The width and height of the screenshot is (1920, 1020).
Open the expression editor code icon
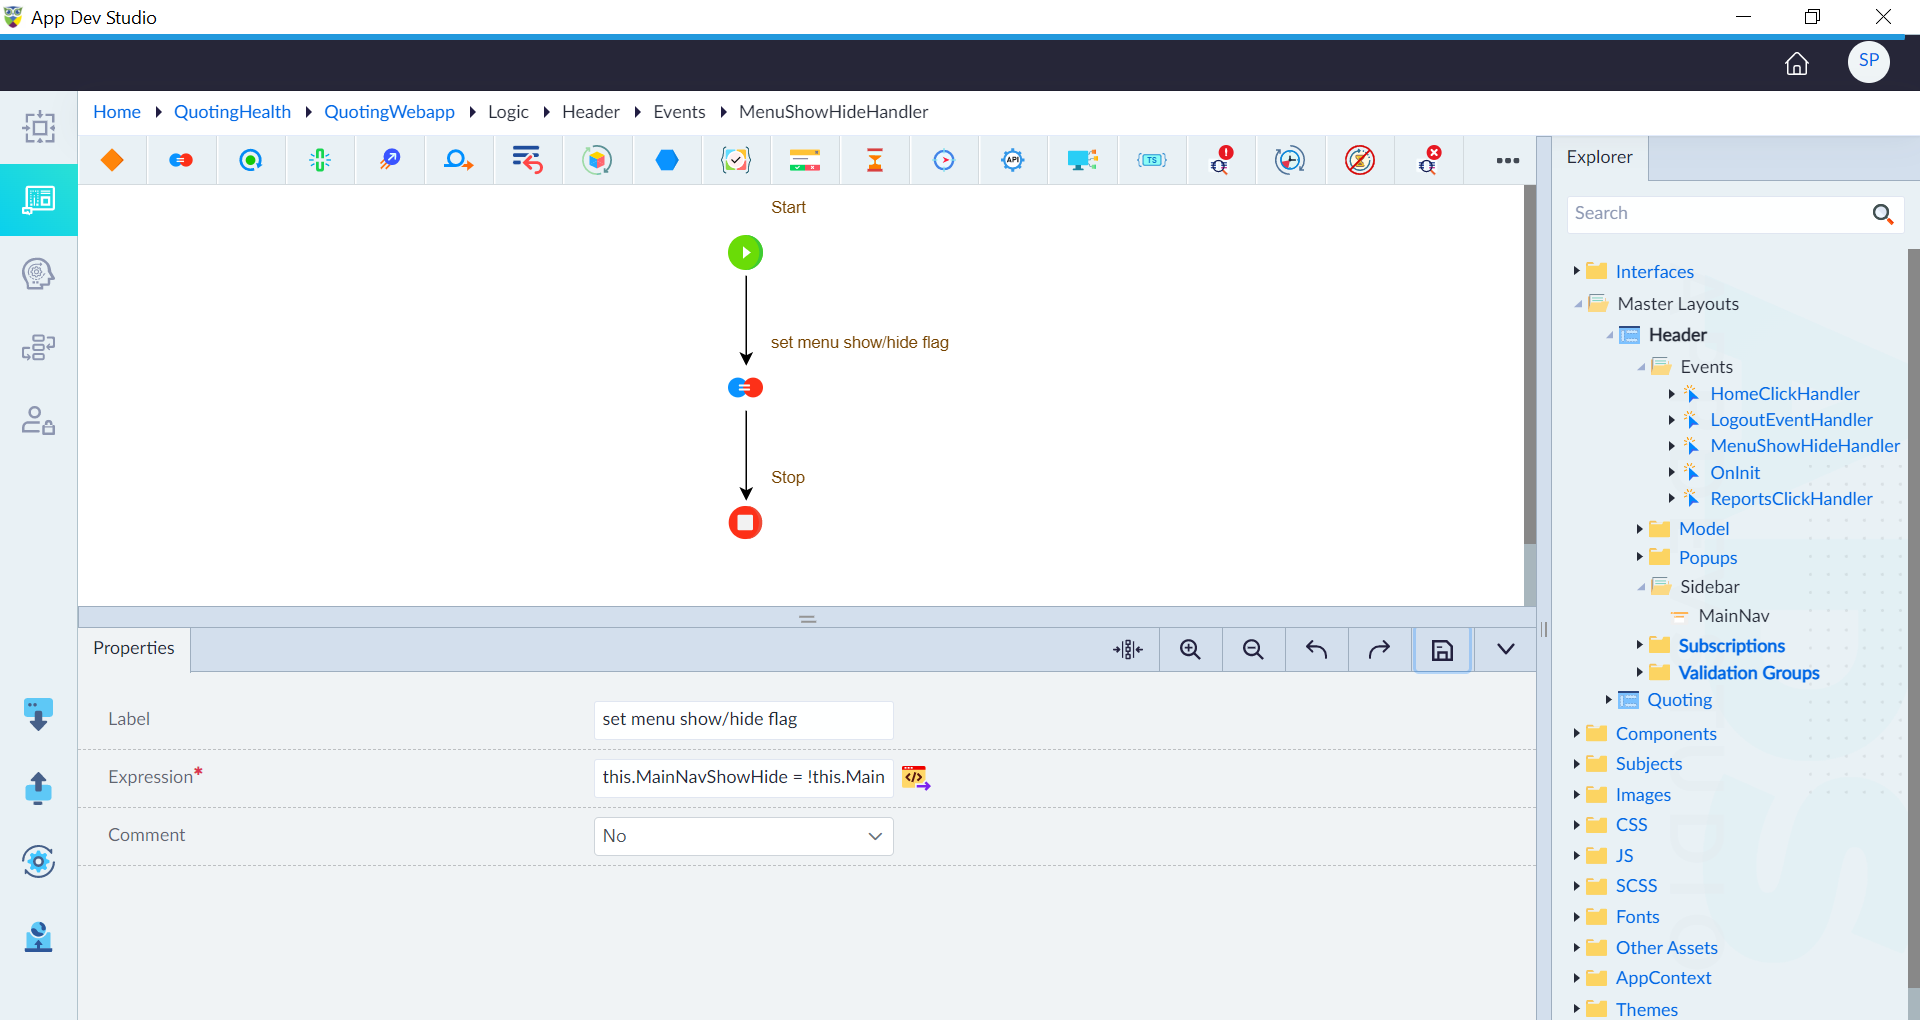click(x=916, y=777)
